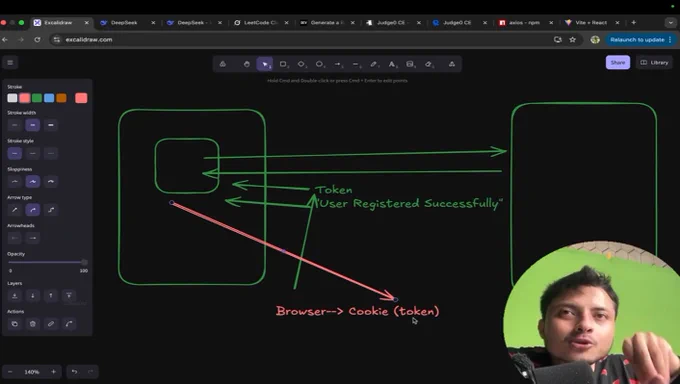Open the Excalidraw hamburger main menu
This screenshot has width=680, height=384.
[x=10, y=62]
